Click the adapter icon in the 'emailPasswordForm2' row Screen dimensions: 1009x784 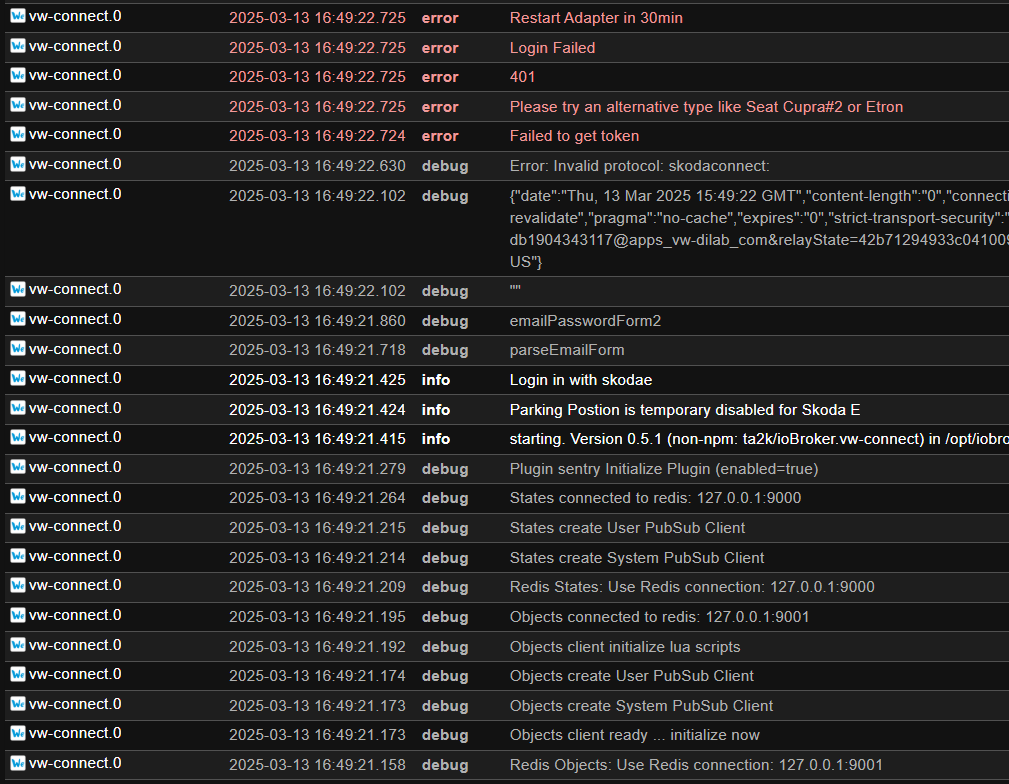[18, 320]
